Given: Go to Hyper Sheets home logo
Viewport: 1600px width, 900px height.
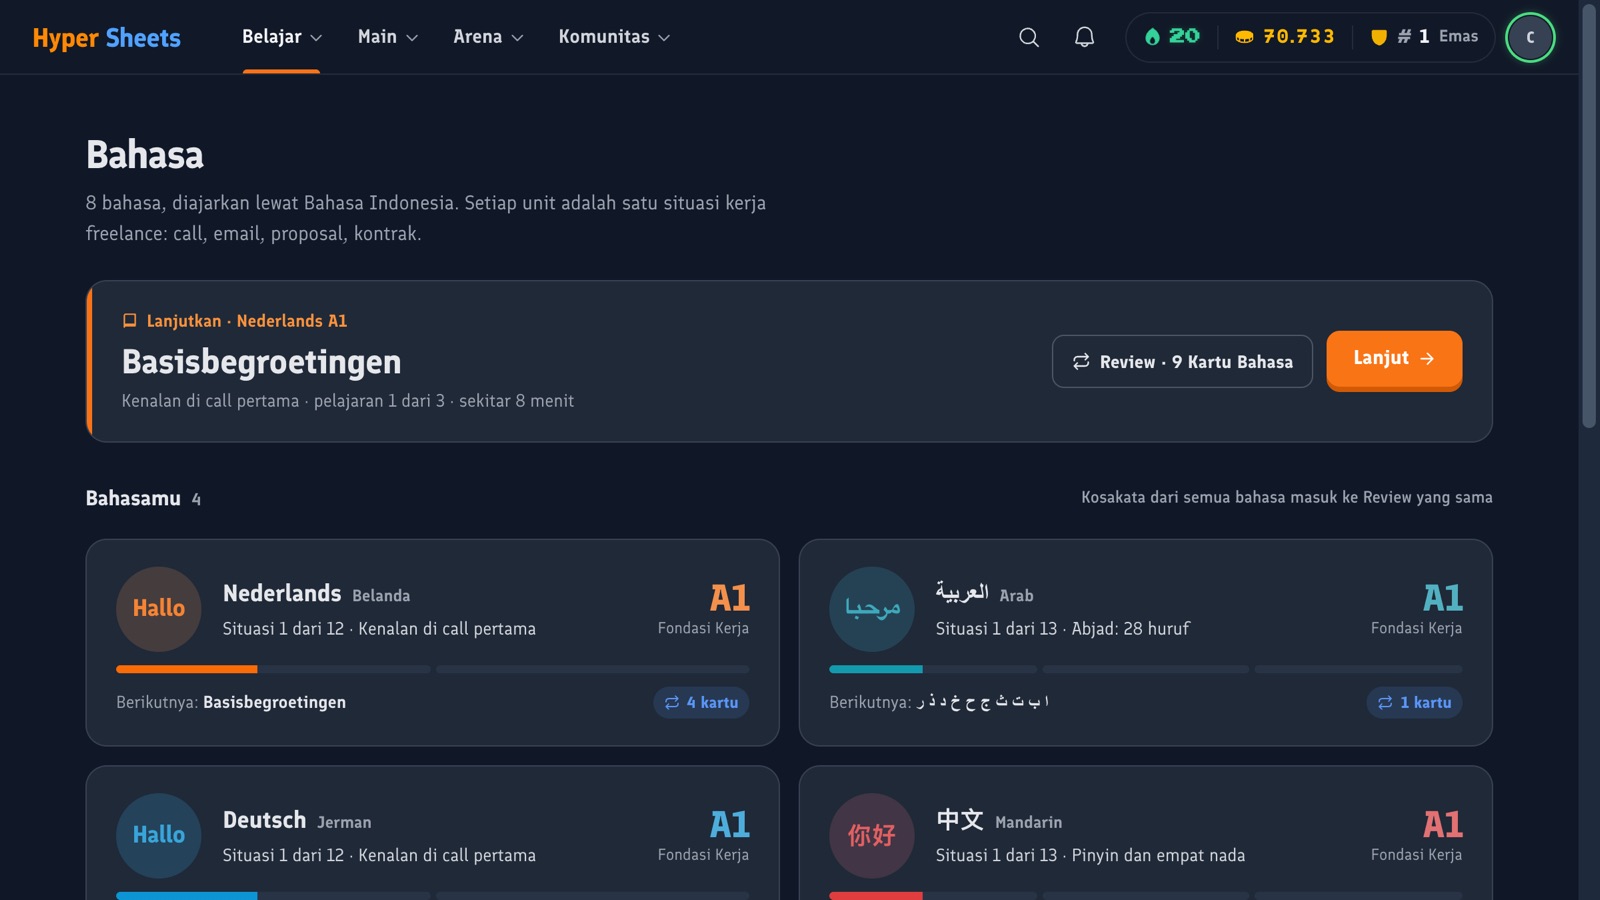Looking at the screenshot, I should tap(107, 38).
